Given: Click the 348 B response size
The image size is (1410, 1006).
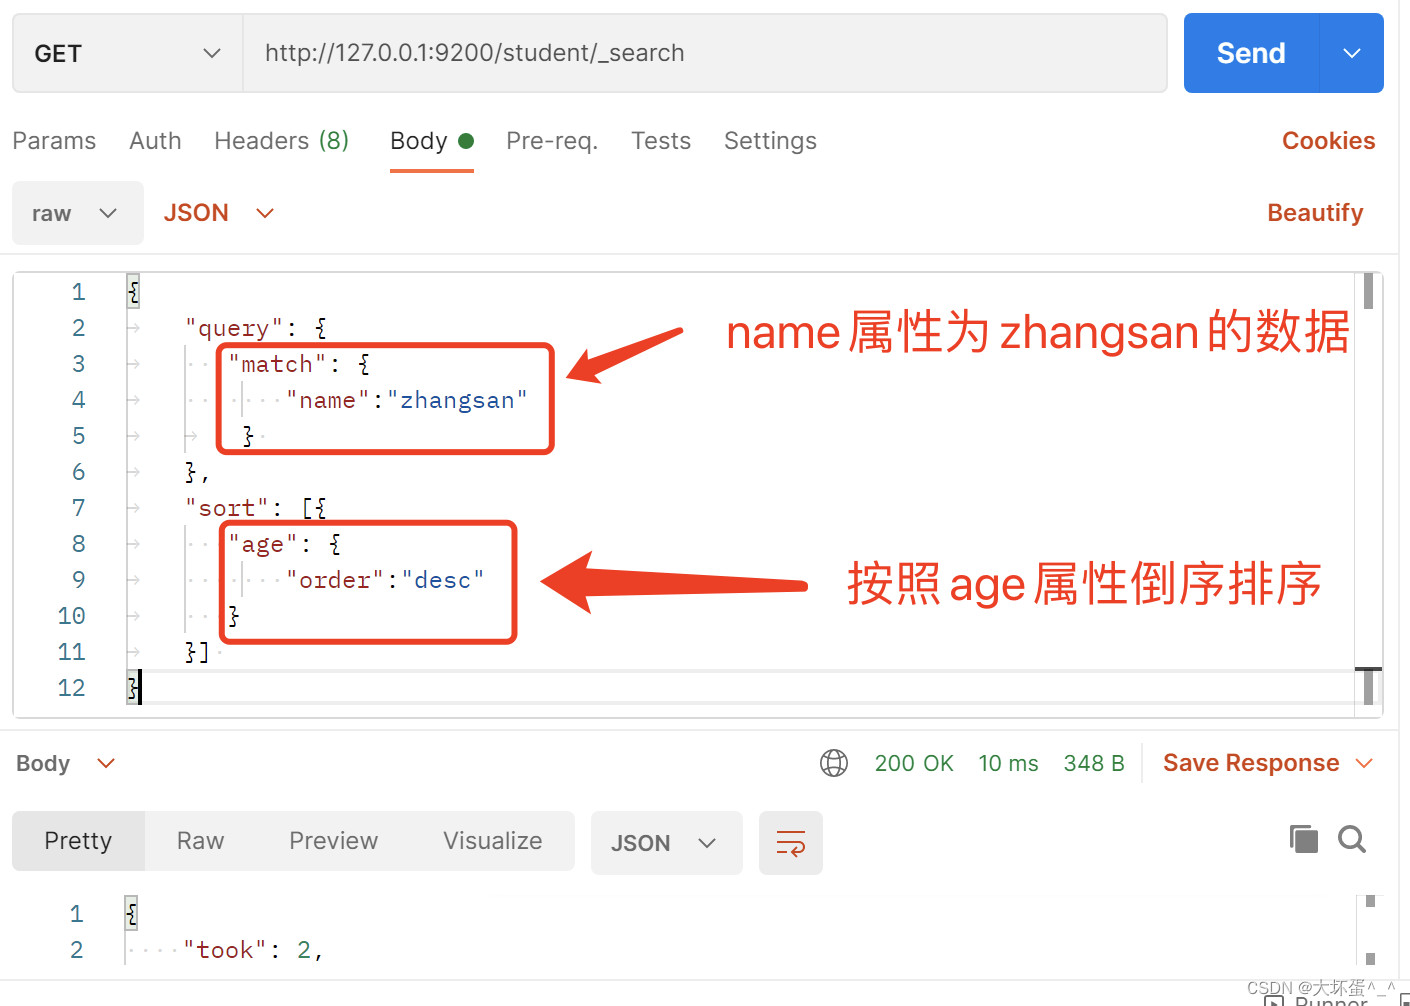Looking at the screenshot, I should click(x=1094, y=763).
